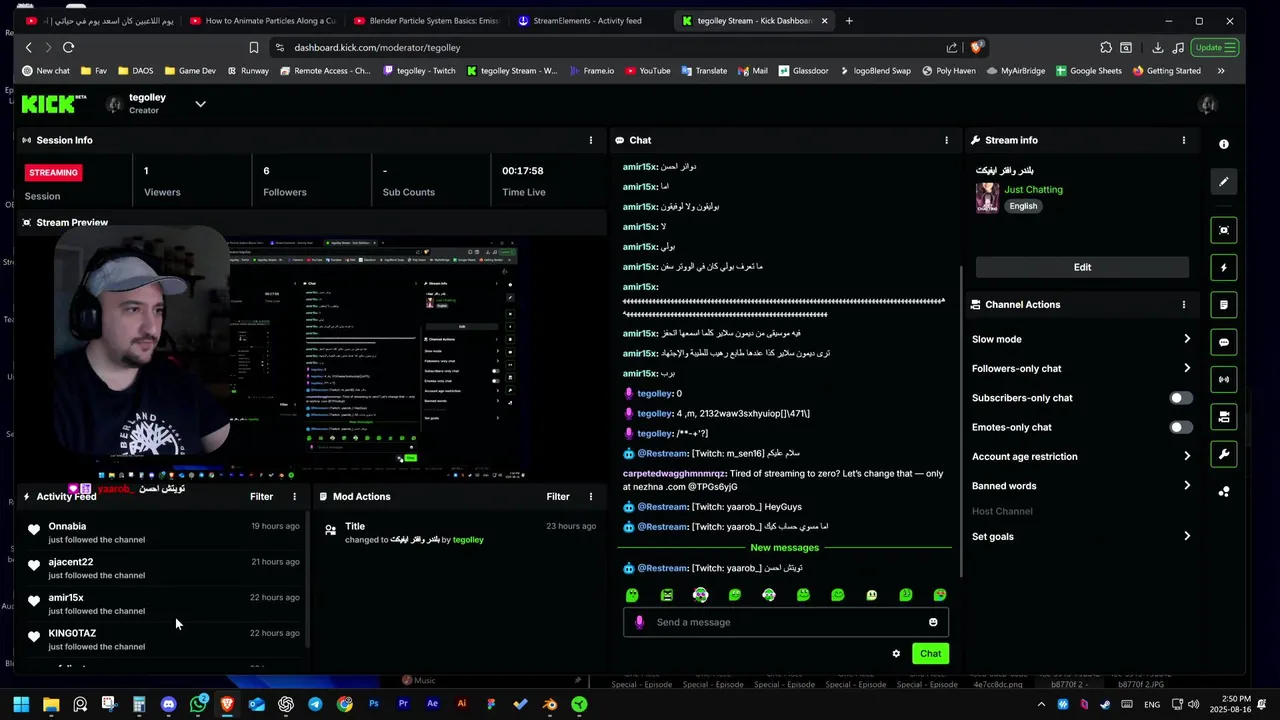
Task: Open a new browser tab
Action: 849,20
